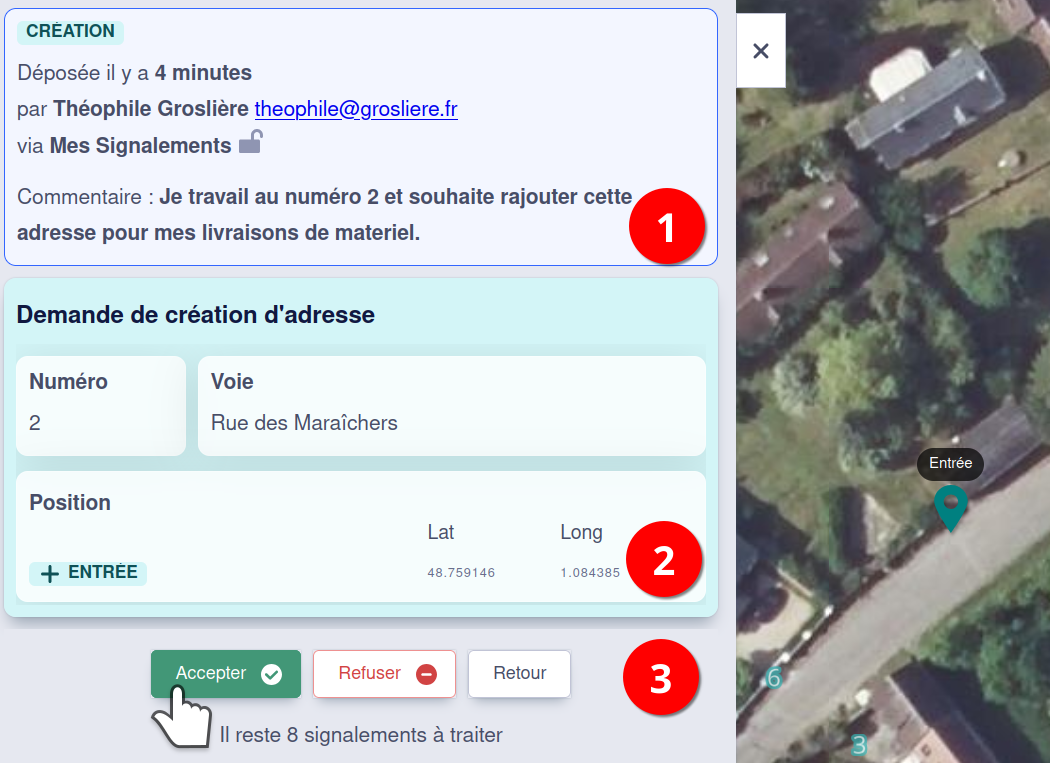The height and width of the screenshot is (763, 1050).
Task: Click the red numbered circle 1
Action: 667,226
